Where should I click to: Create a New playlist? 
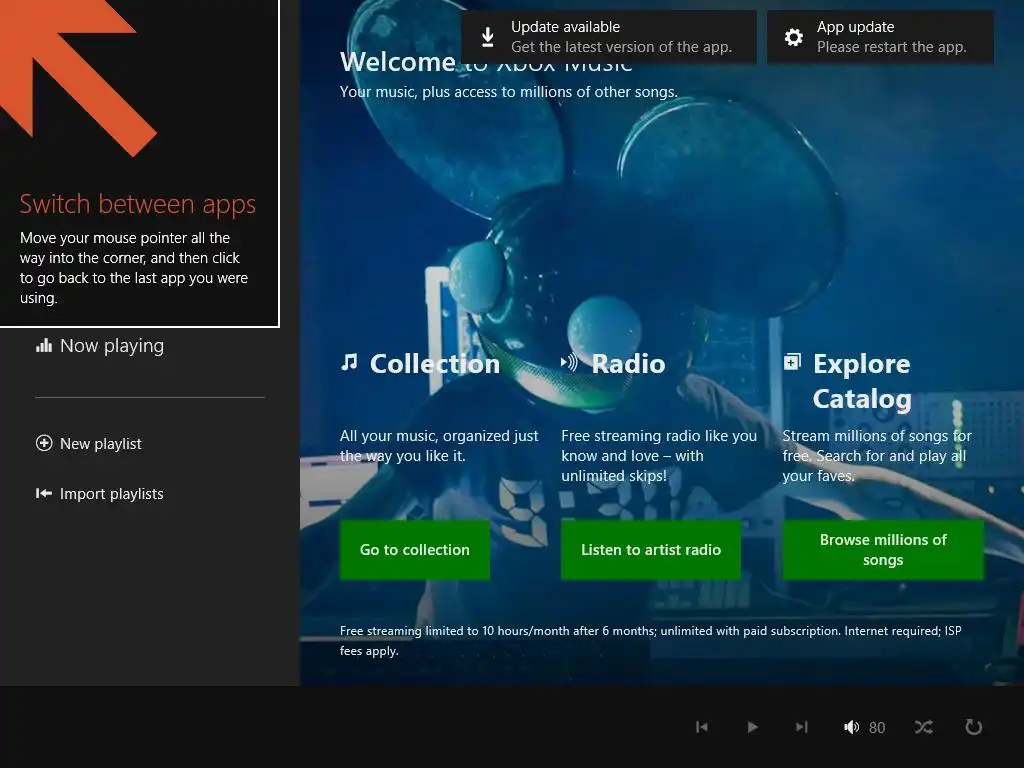point(89,443)
